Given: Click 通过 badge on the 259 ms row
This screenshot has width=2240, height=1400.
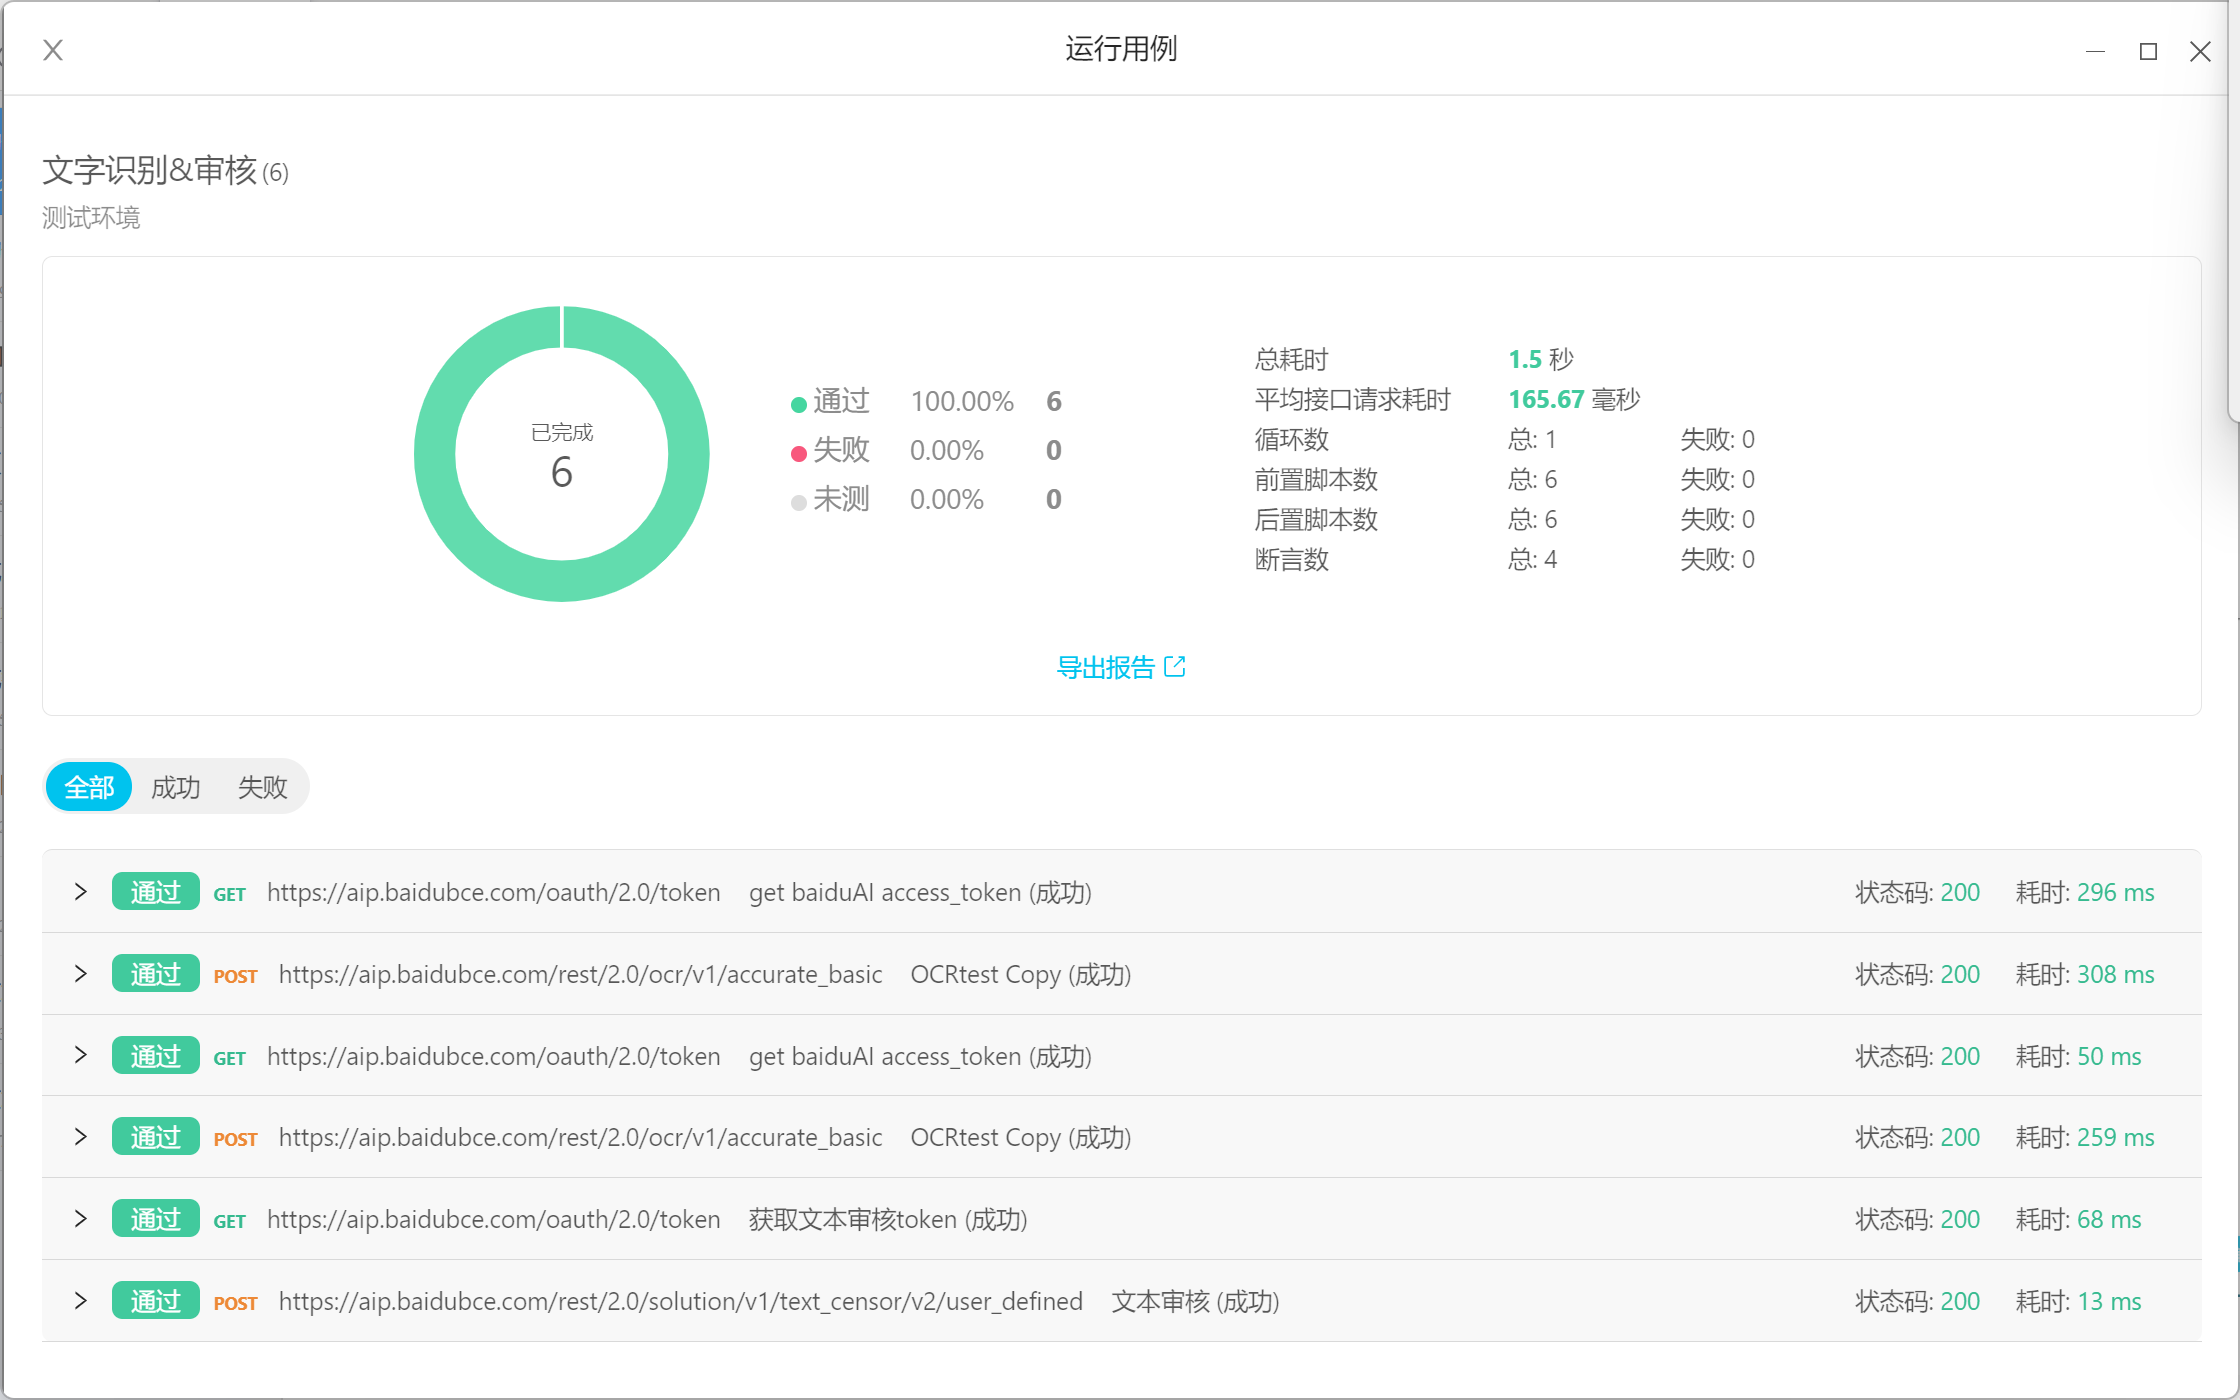Looking at the screenshot, I should pos(155,1136).
